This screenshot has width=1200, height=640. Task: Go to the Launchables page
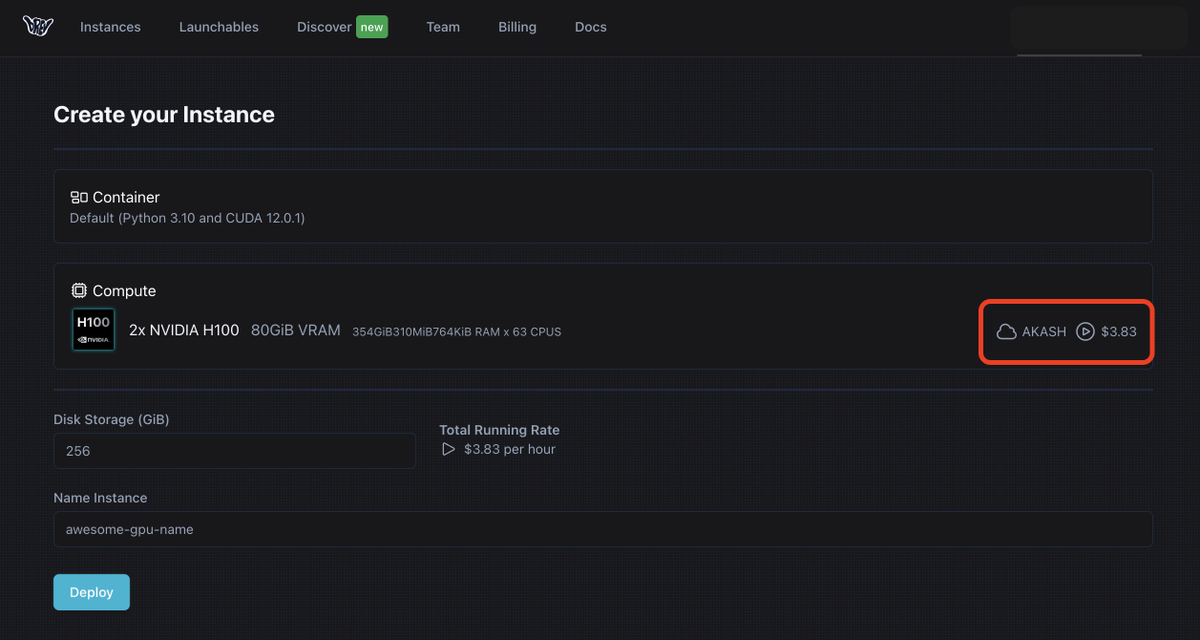tap(219, 27)
